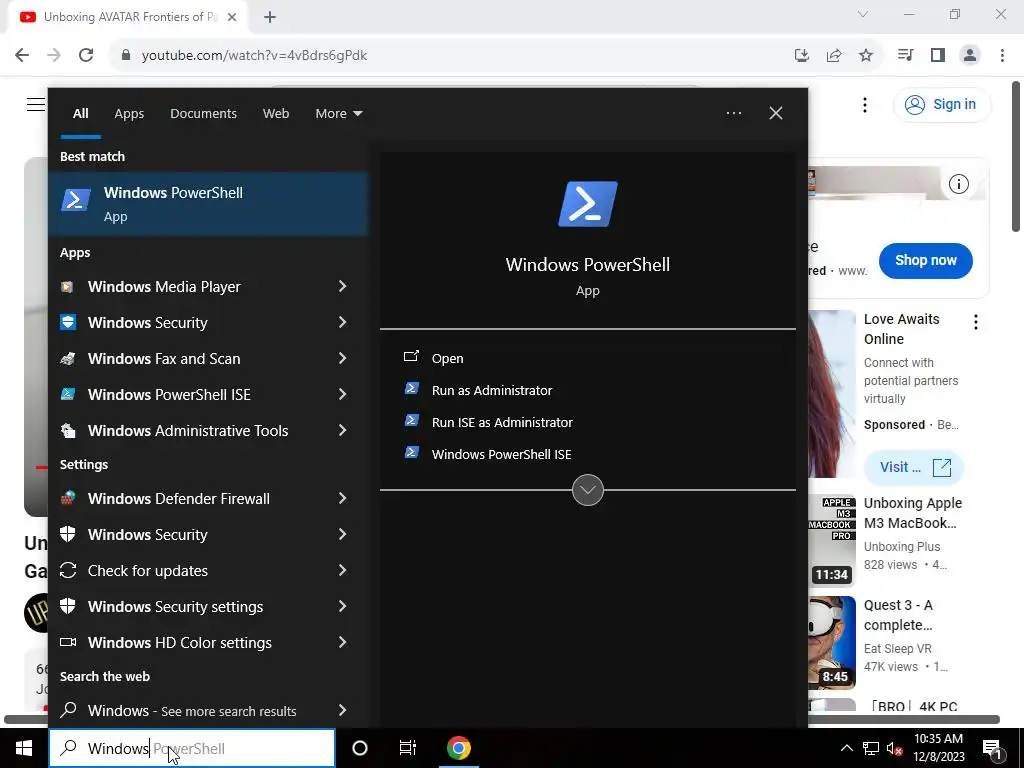1024x768 pixels.
Task: Show hidden system tray icons
Action: [846, 748]
